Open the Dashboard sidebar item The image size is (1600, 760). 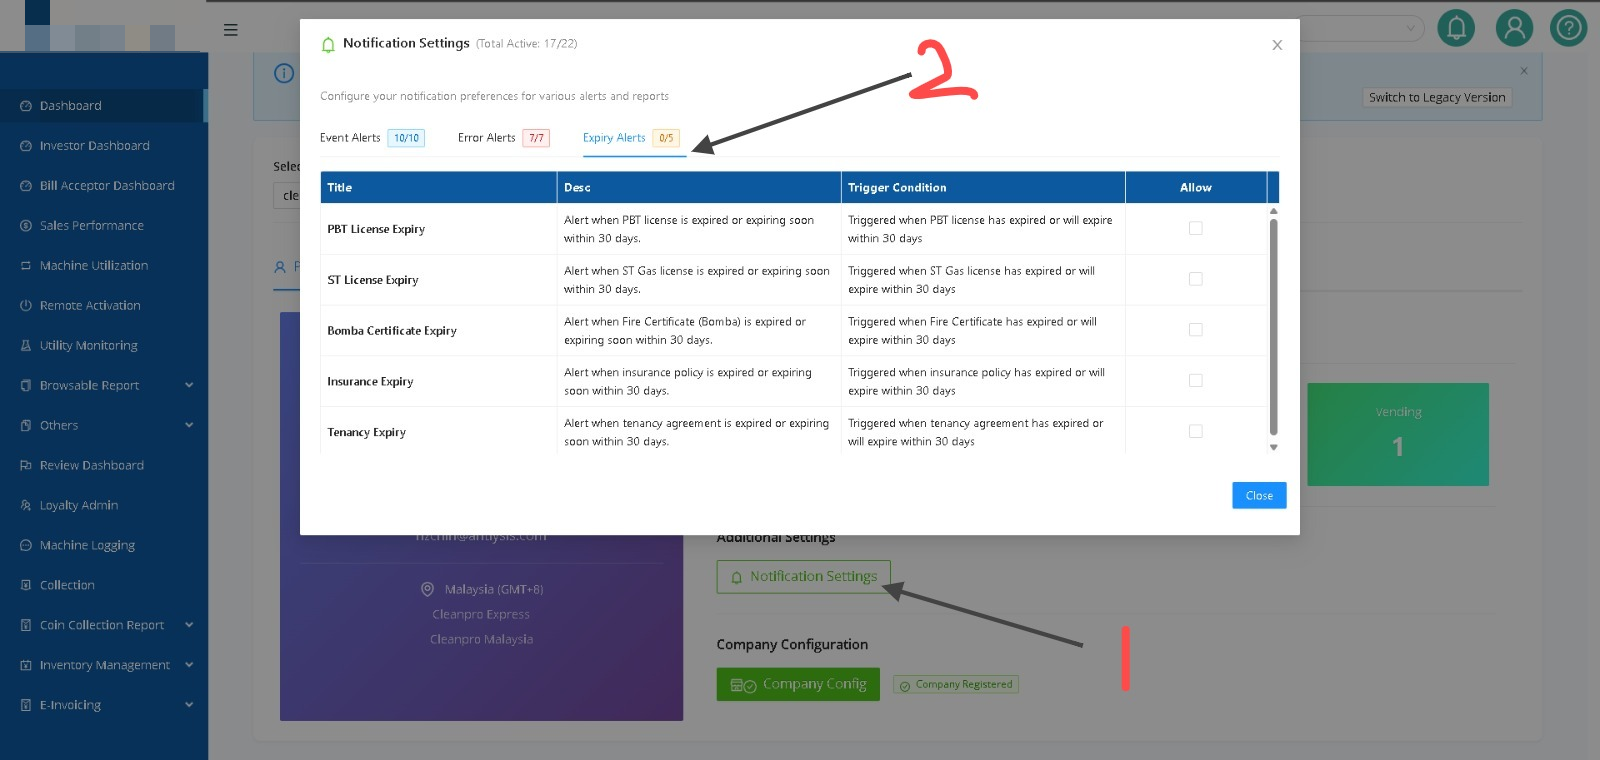click(102, 106)
